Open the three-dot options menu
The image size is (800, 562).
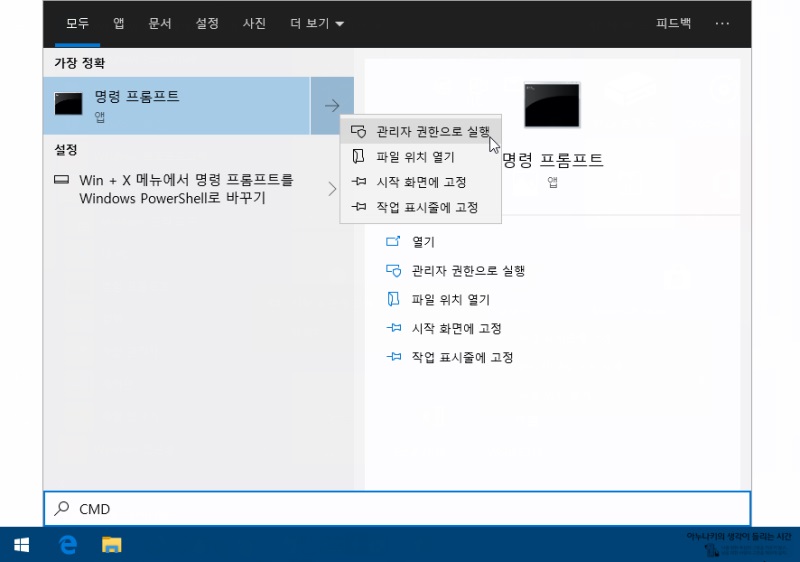coord(722,23)
